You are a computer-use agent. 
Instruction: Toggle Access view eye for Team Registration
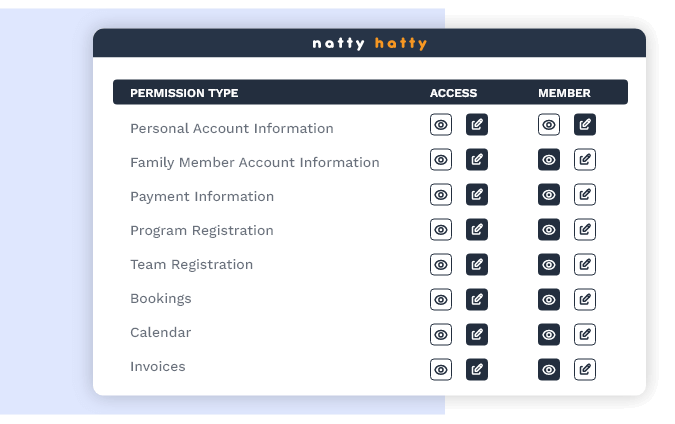point(441,264)
